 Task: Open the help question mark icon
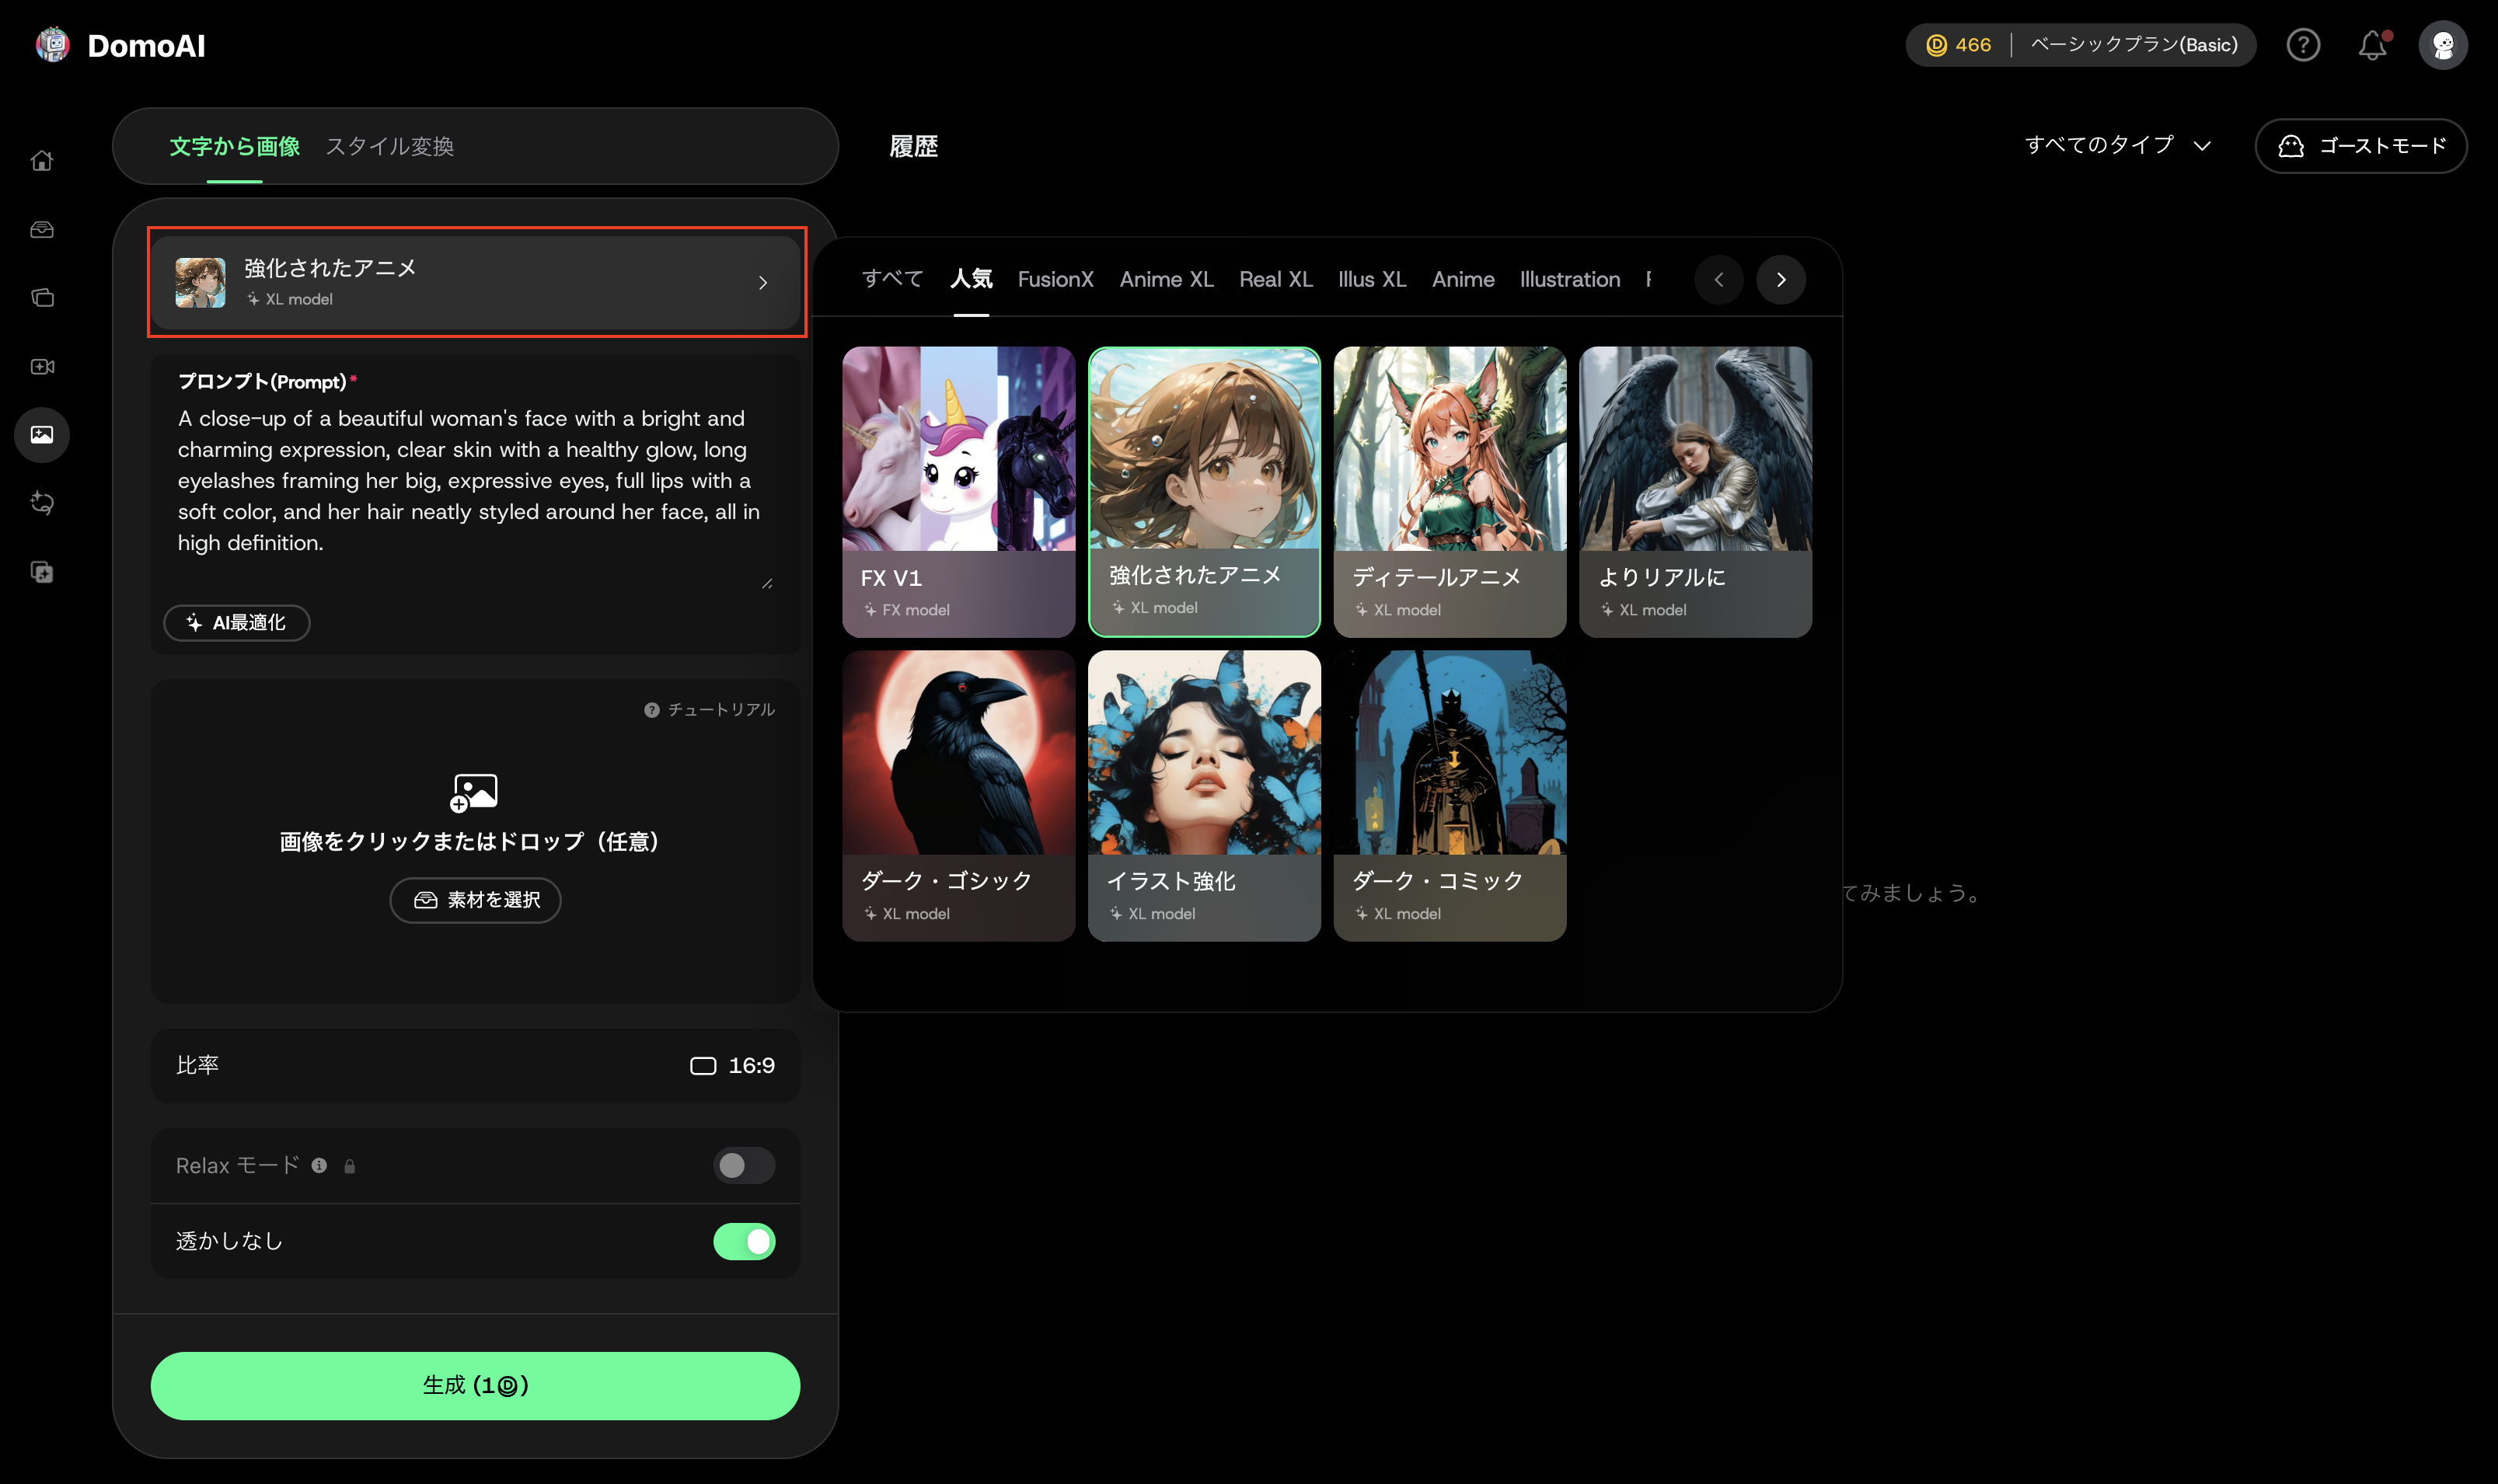(x=2303, y=45)
